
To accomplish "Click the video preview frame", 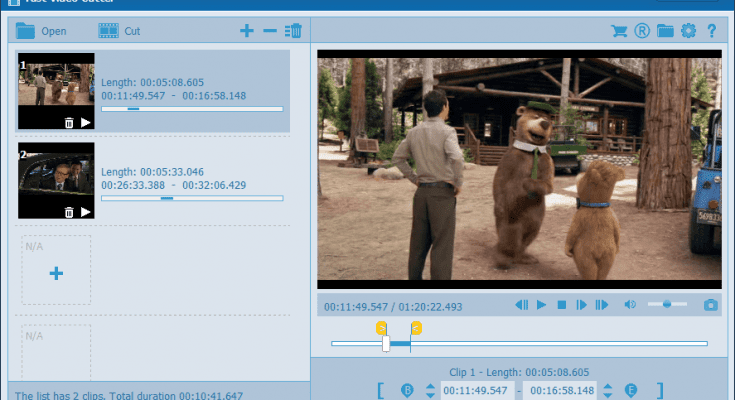I will (519, 169).
